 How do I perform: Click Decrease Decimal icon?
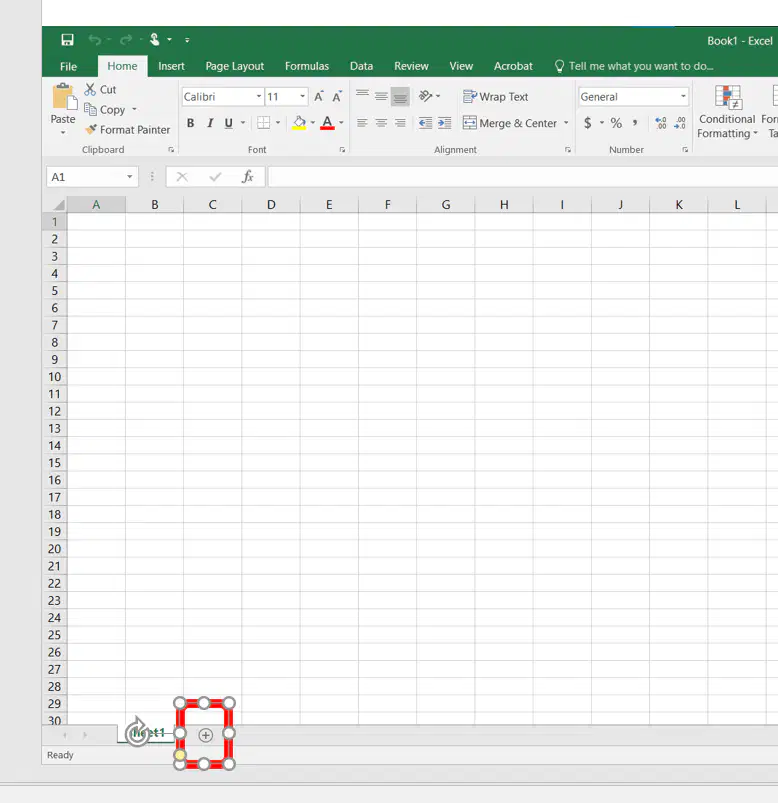click(680, 123)
